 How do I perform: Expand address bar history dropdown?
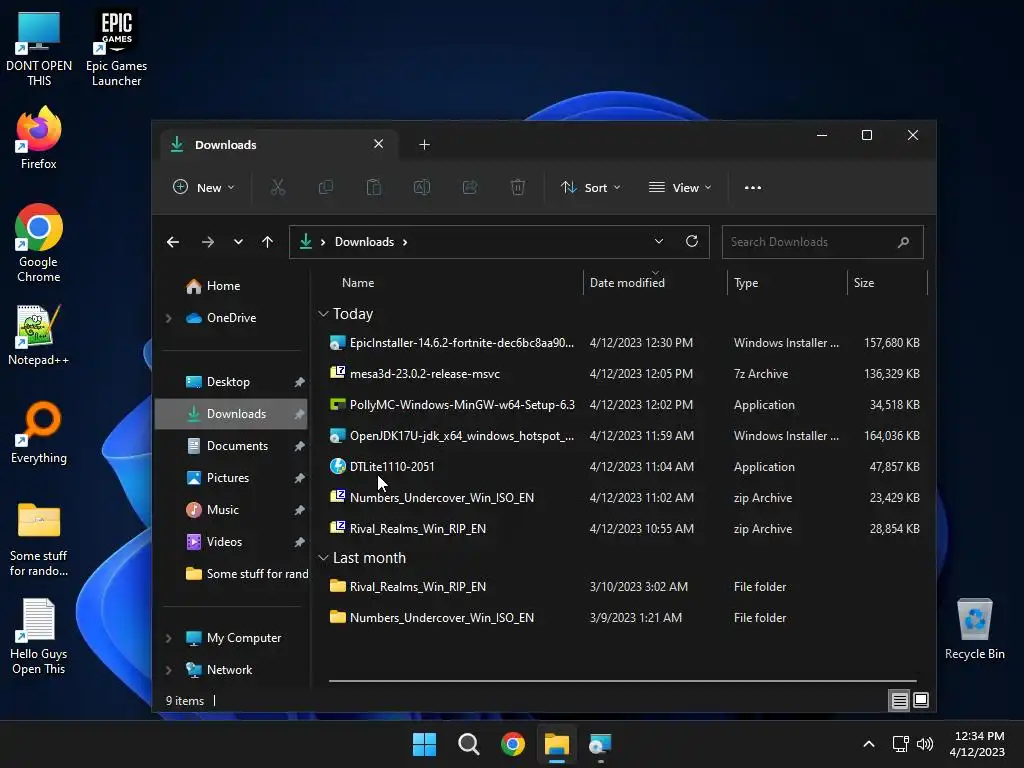[659, 242]
